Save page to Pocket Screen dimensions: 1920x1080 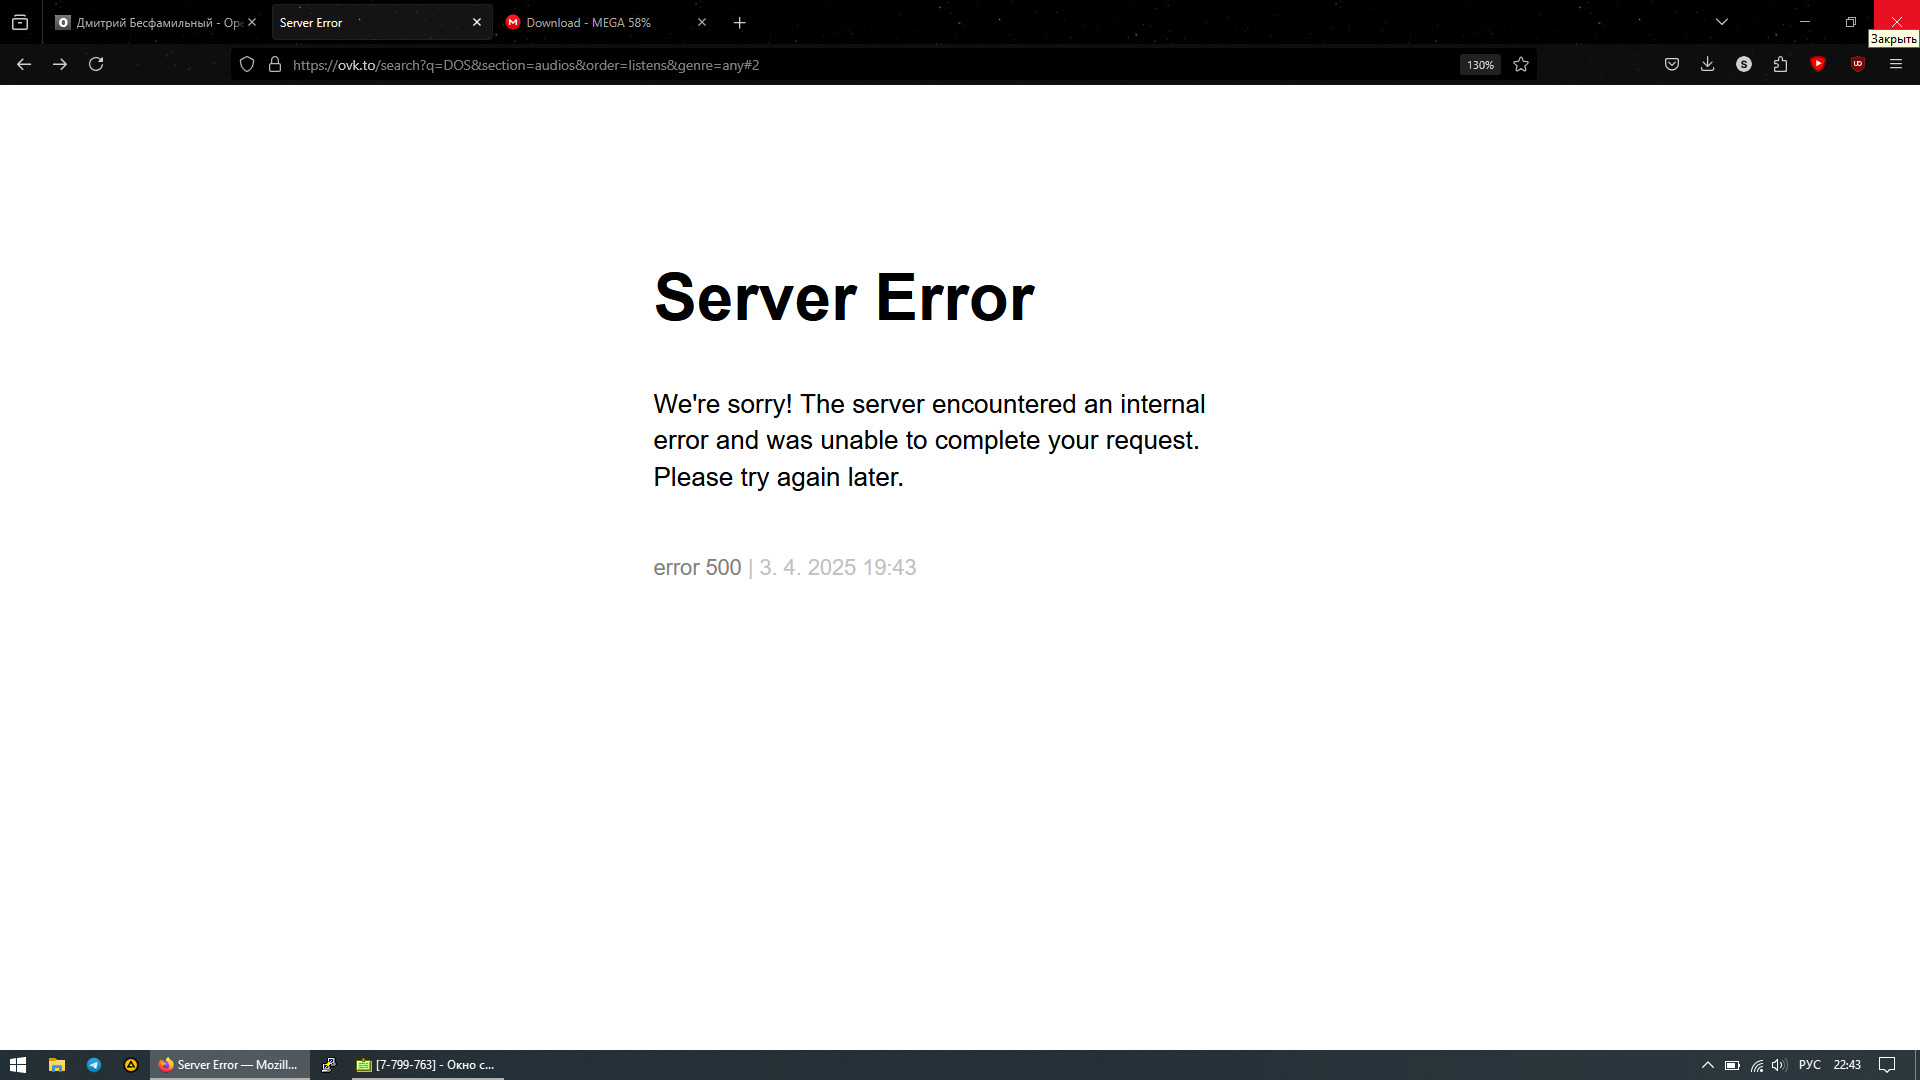[x=1671, y=64]
